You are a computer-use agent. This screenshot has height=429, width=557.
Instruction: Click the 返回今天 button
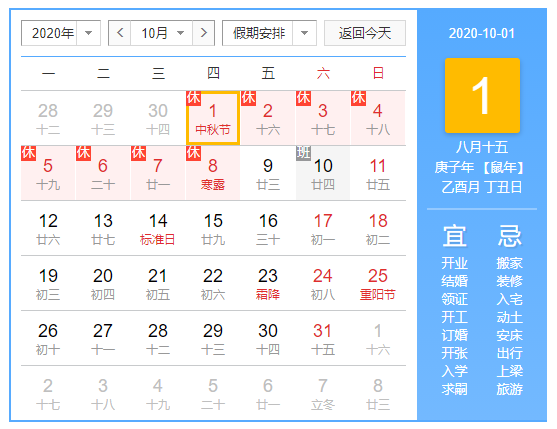click(365, 33)
